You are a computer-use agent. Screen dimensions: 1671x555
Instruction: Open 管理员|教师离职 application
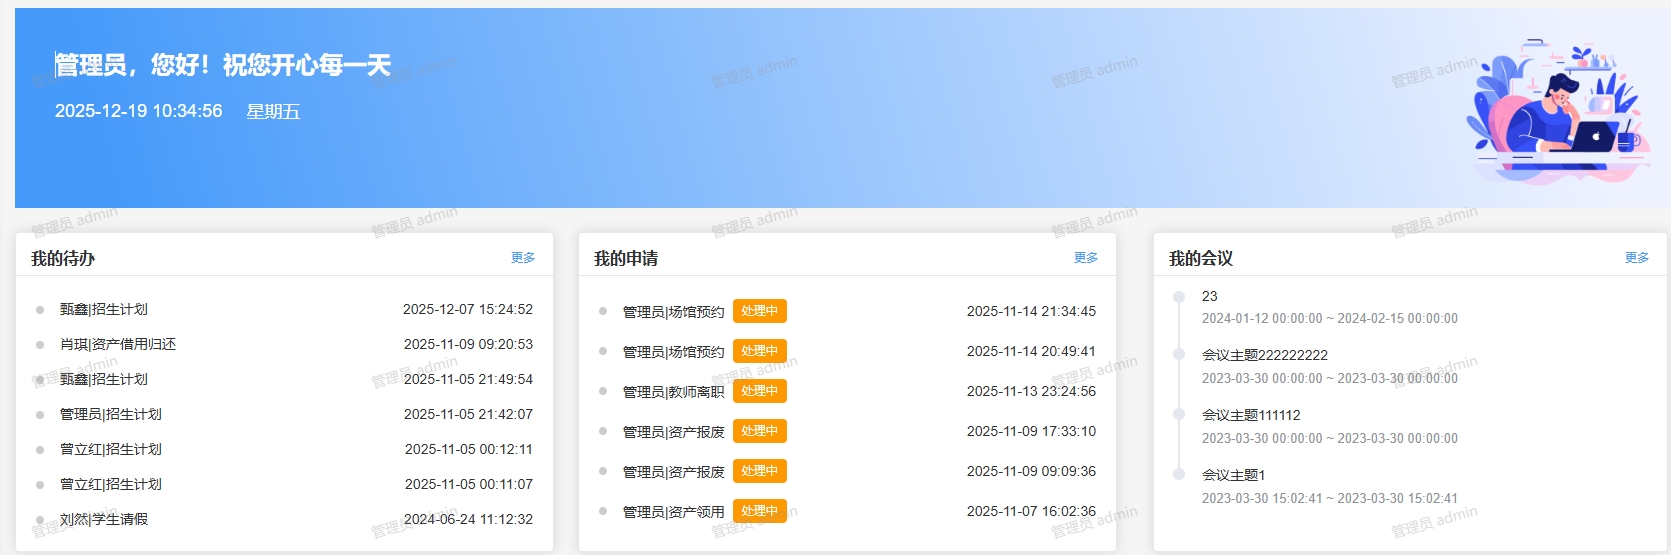pos(673,392)
